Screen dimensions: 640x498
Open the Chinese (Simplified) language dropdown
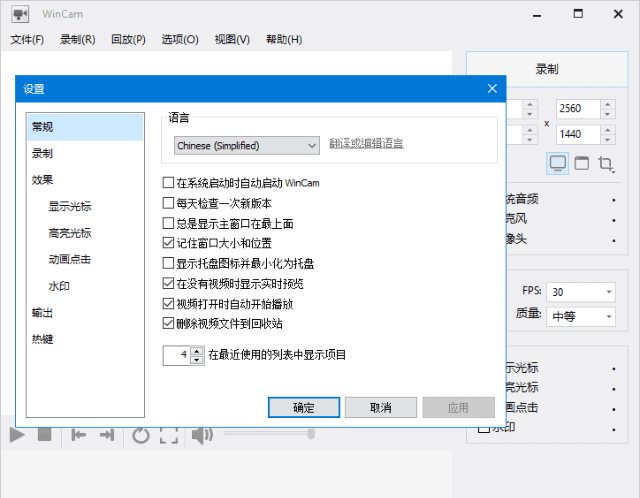pyautogui.click(x=247, y=146)
